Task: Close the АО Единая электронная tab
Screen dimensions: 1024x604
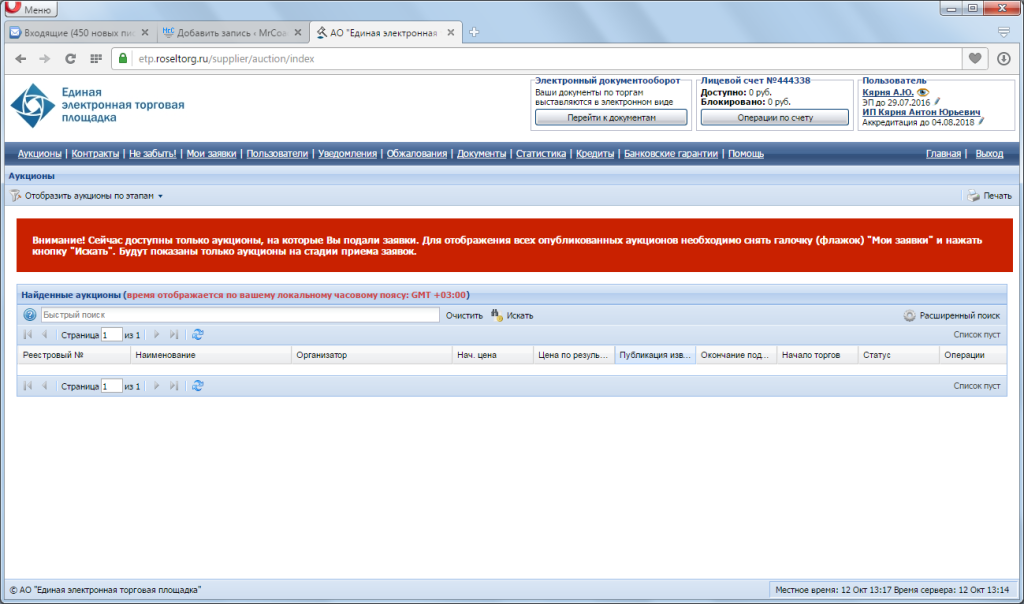Action: 451,33
